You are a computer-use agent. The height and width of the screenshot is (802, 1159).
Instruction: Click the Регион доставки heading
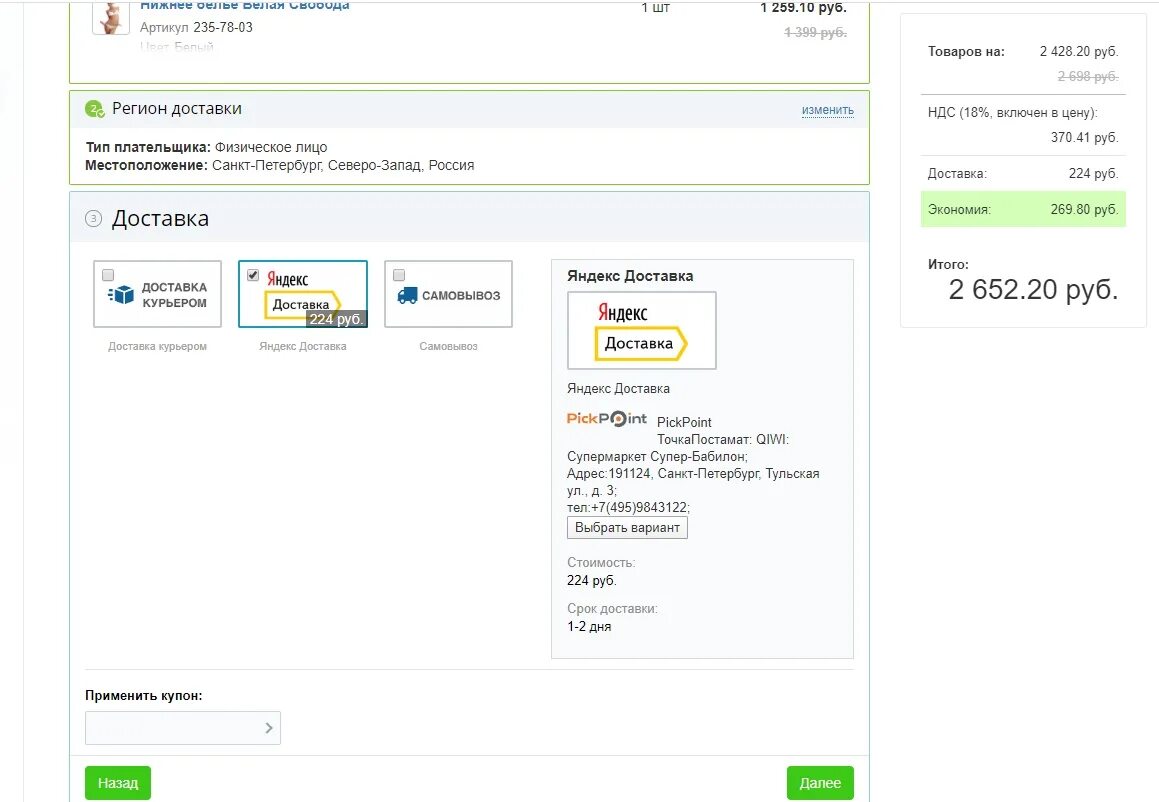click(177, 109)
